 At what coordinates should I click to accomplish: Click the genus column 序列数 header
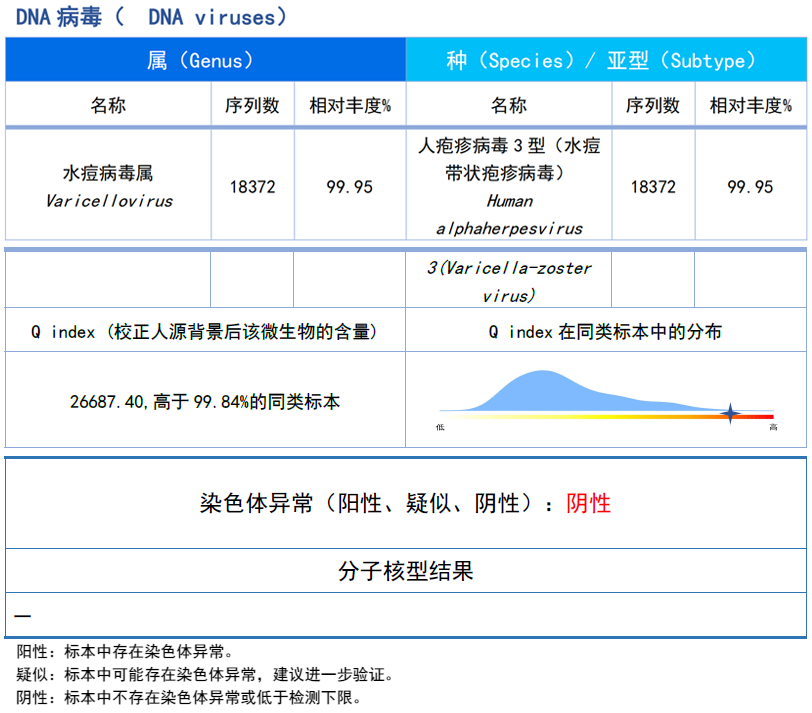(252, 105)
